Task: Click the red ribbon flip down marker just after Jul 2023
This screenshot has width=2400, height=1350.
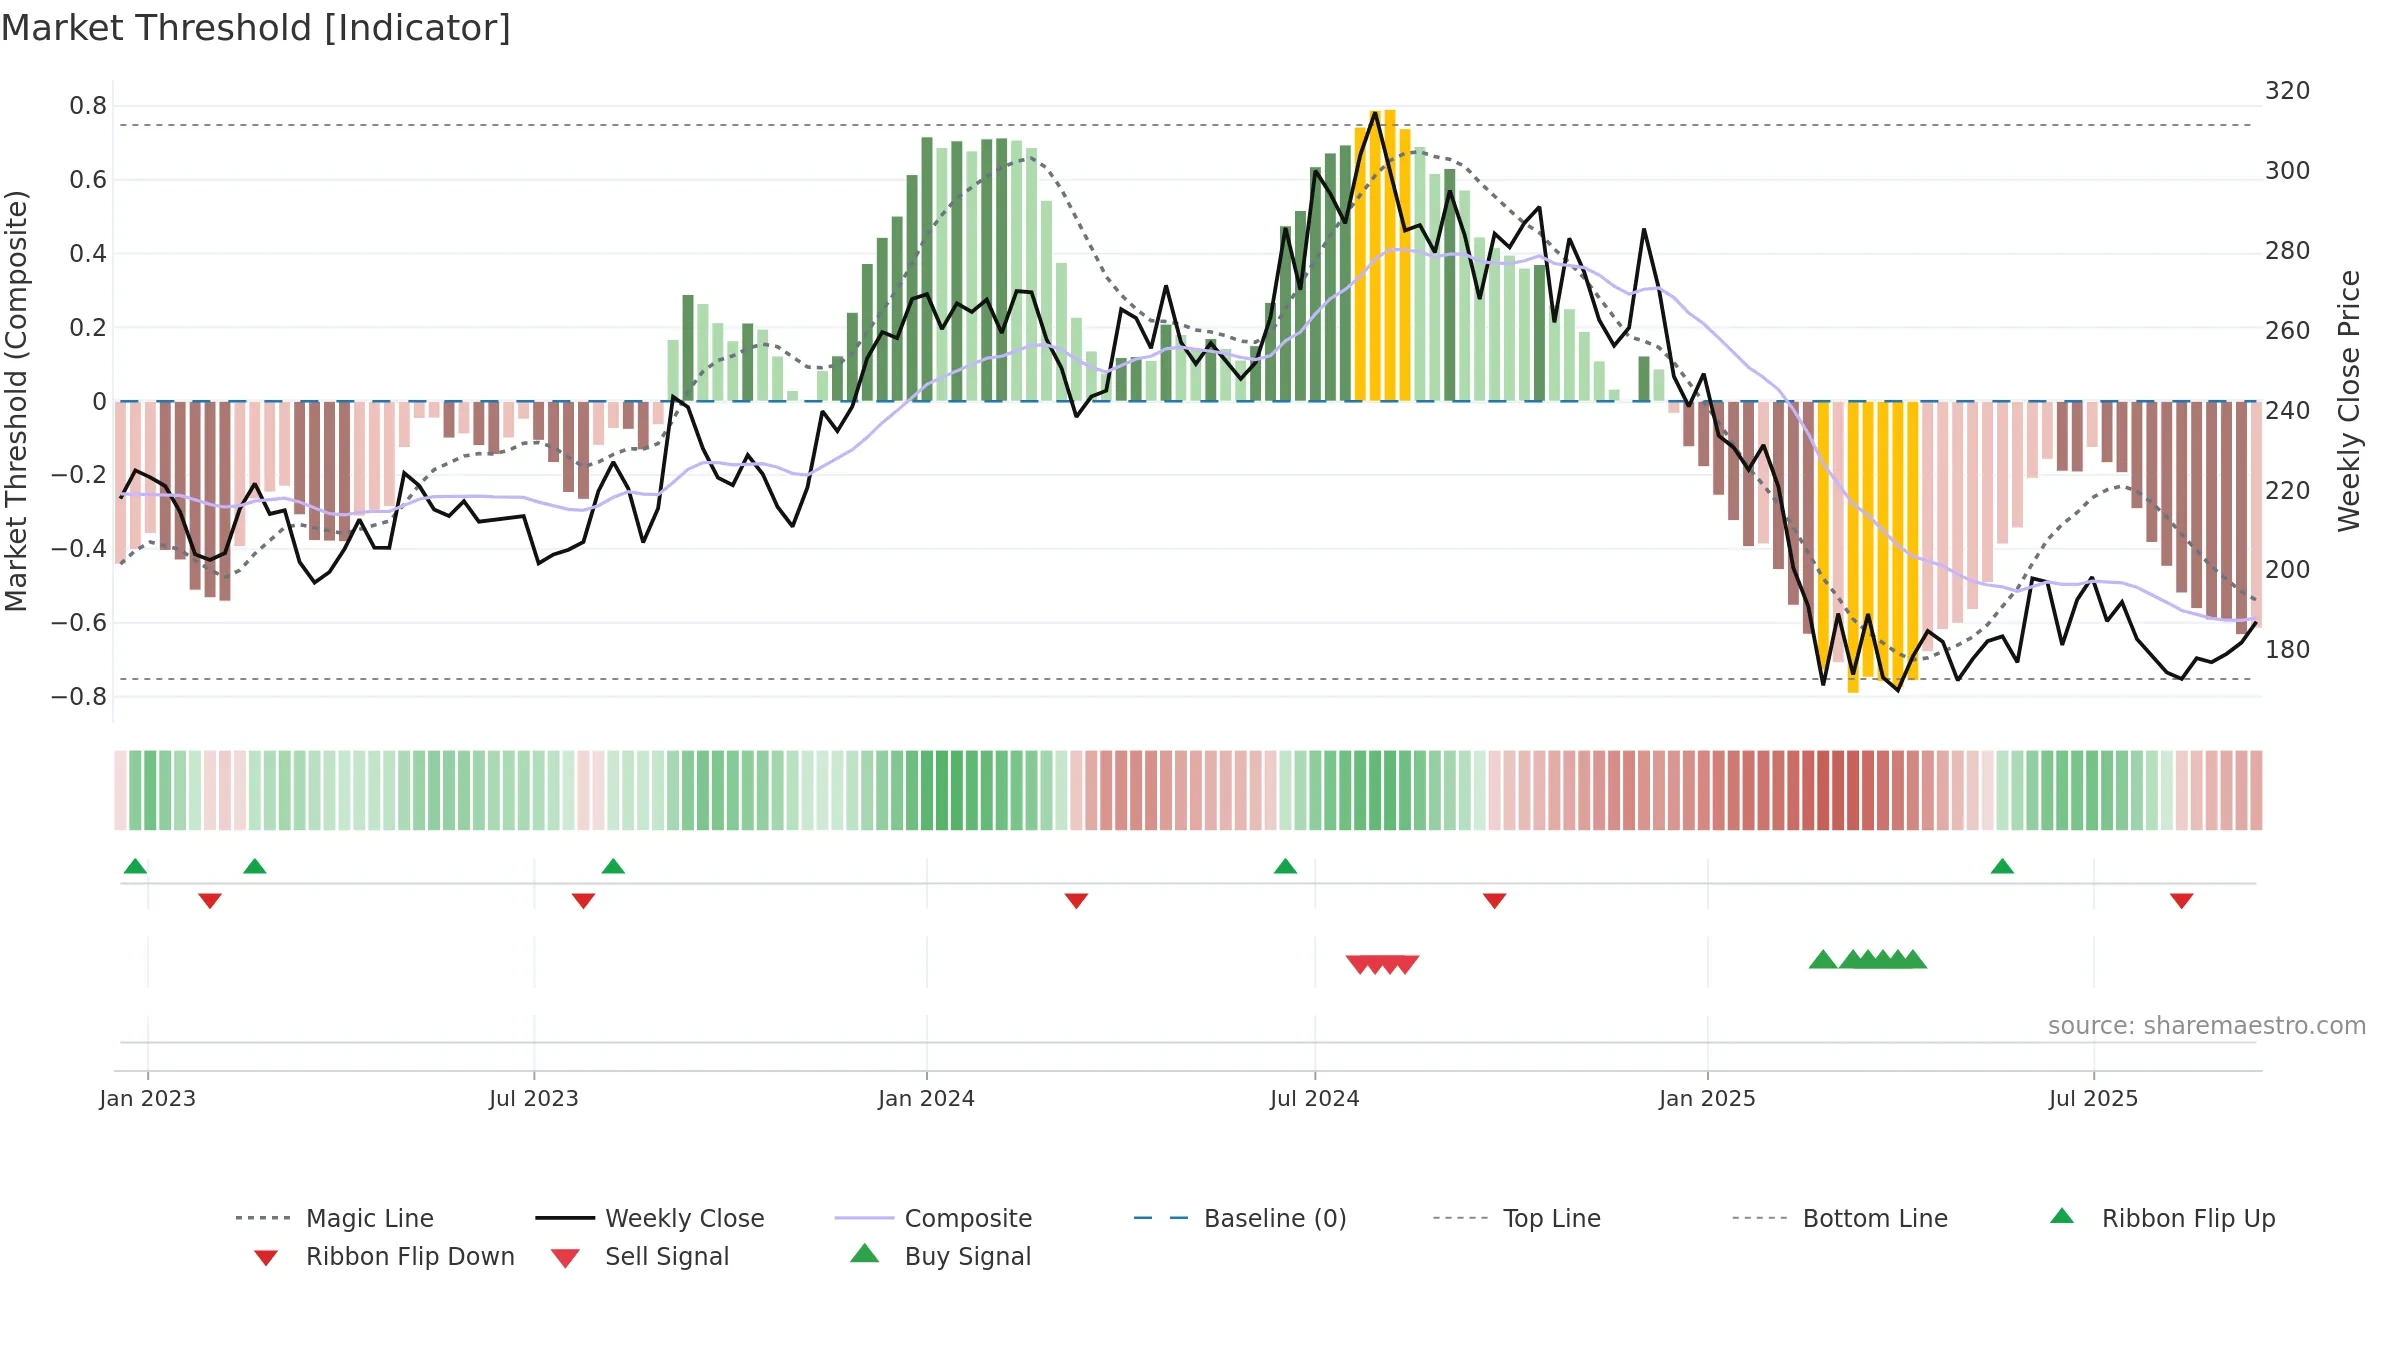Action: [583, 901]
